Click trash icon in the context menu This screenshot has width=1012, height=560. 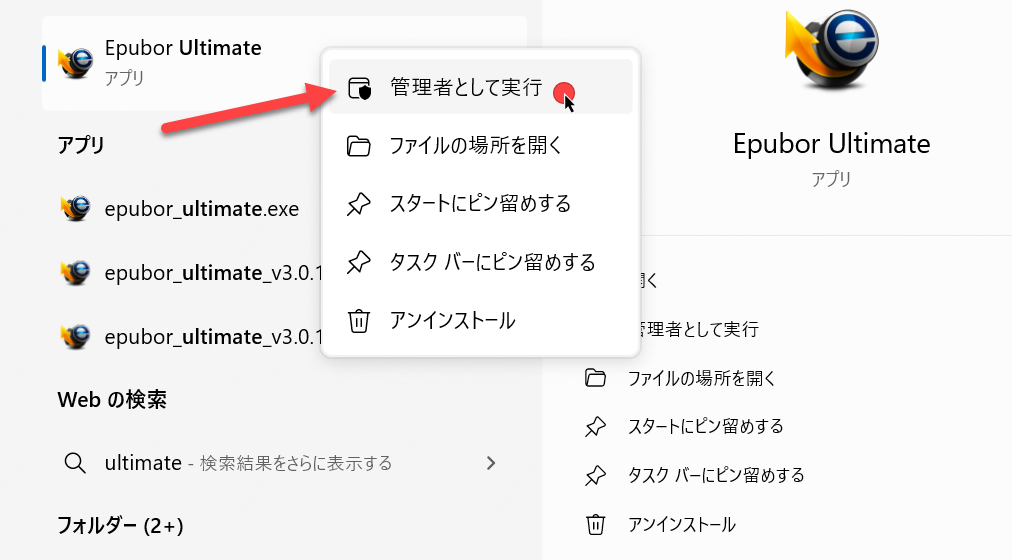coord(358,321)
